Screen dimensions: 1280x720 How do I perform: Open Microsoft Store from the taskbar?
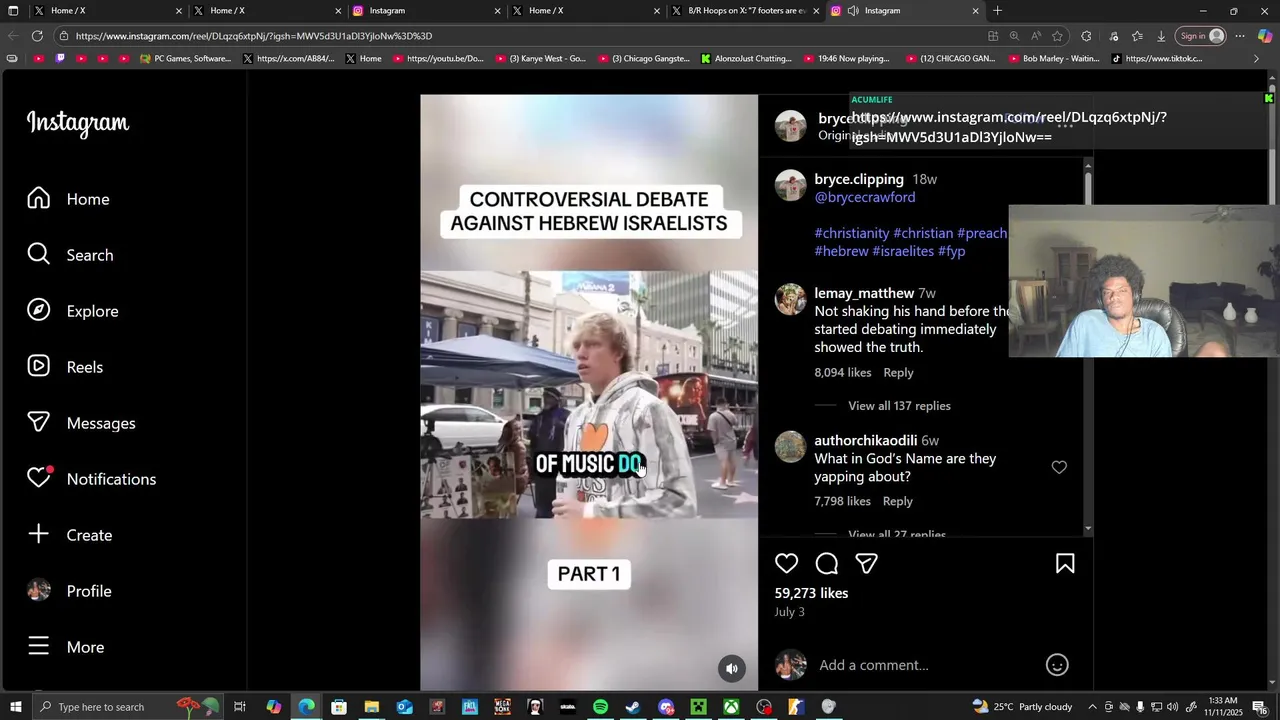click(339, 707)
